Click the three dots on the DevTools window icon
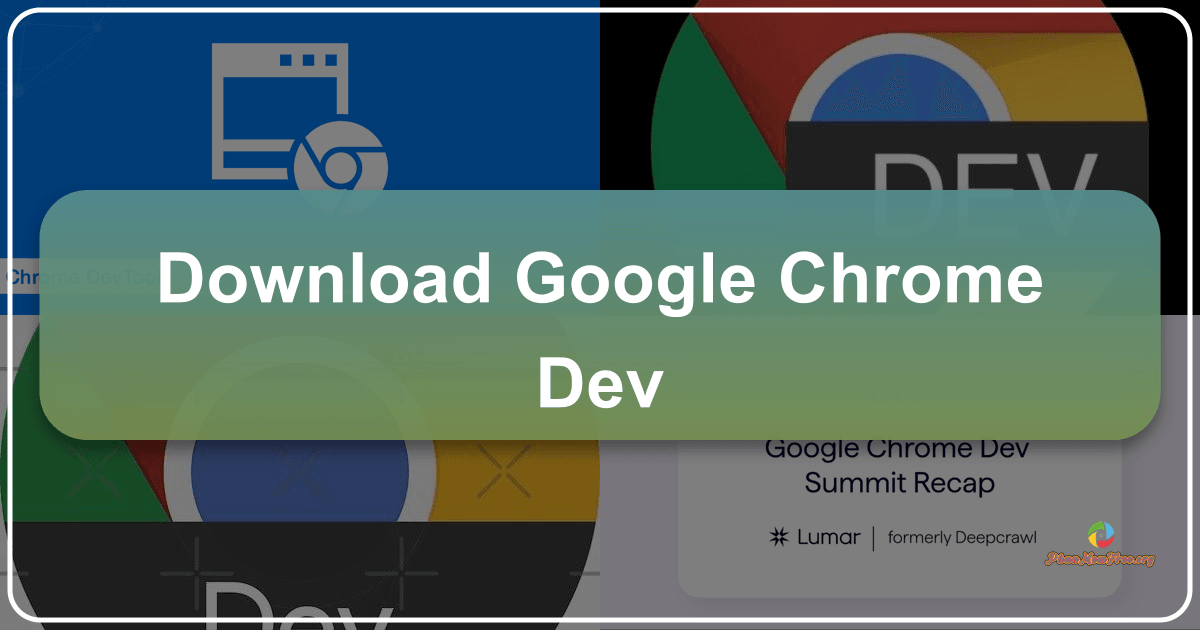The height and width of the screenshot is (630, 1200). click(308, 58)
